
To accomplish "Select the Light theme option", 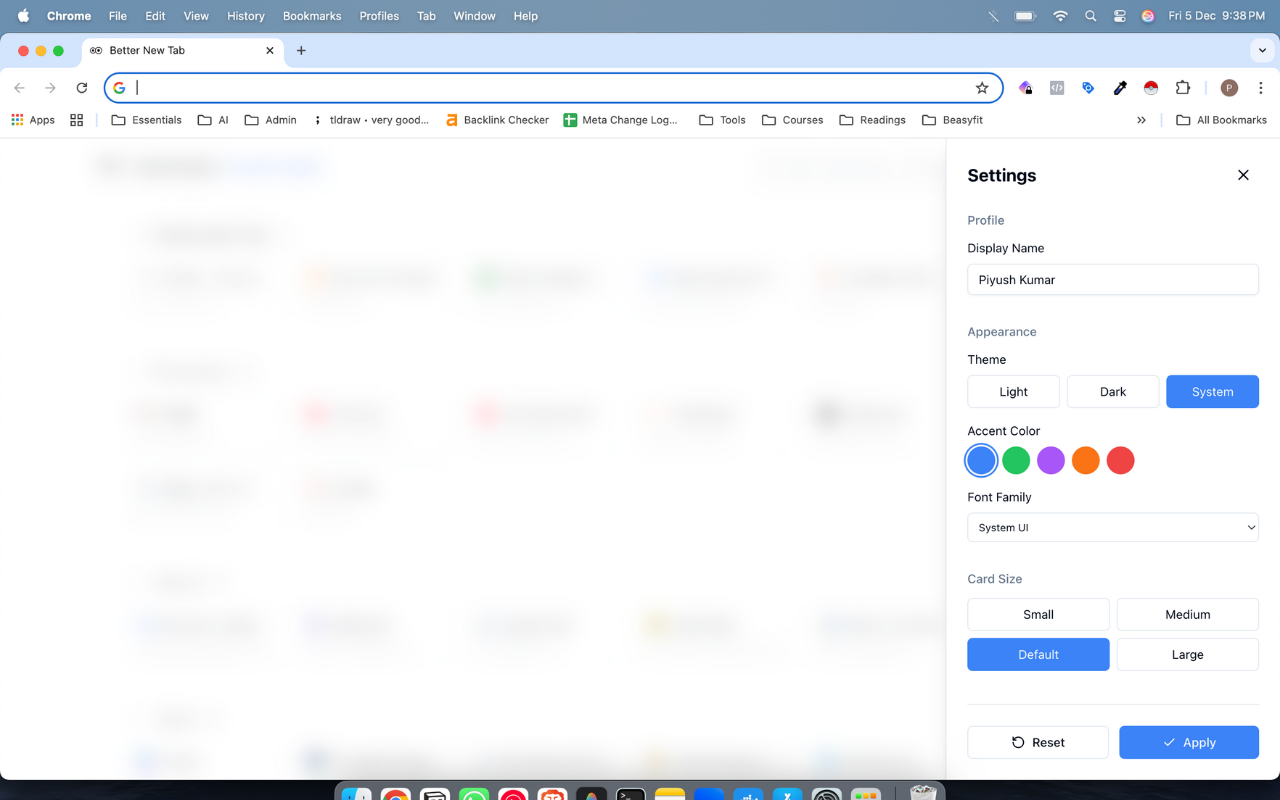I will coord(1013,391).
